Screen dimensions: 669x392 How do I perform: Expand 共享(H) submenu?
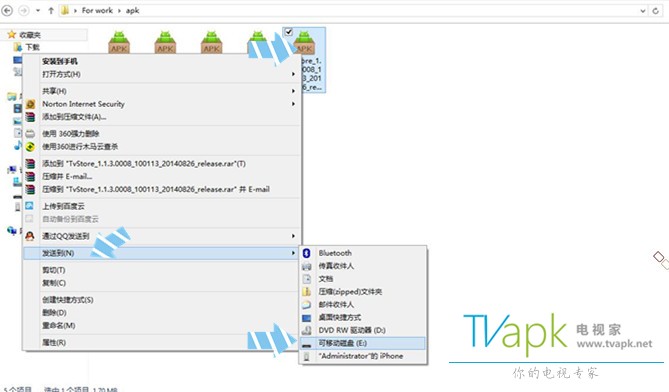click(162, 91)
